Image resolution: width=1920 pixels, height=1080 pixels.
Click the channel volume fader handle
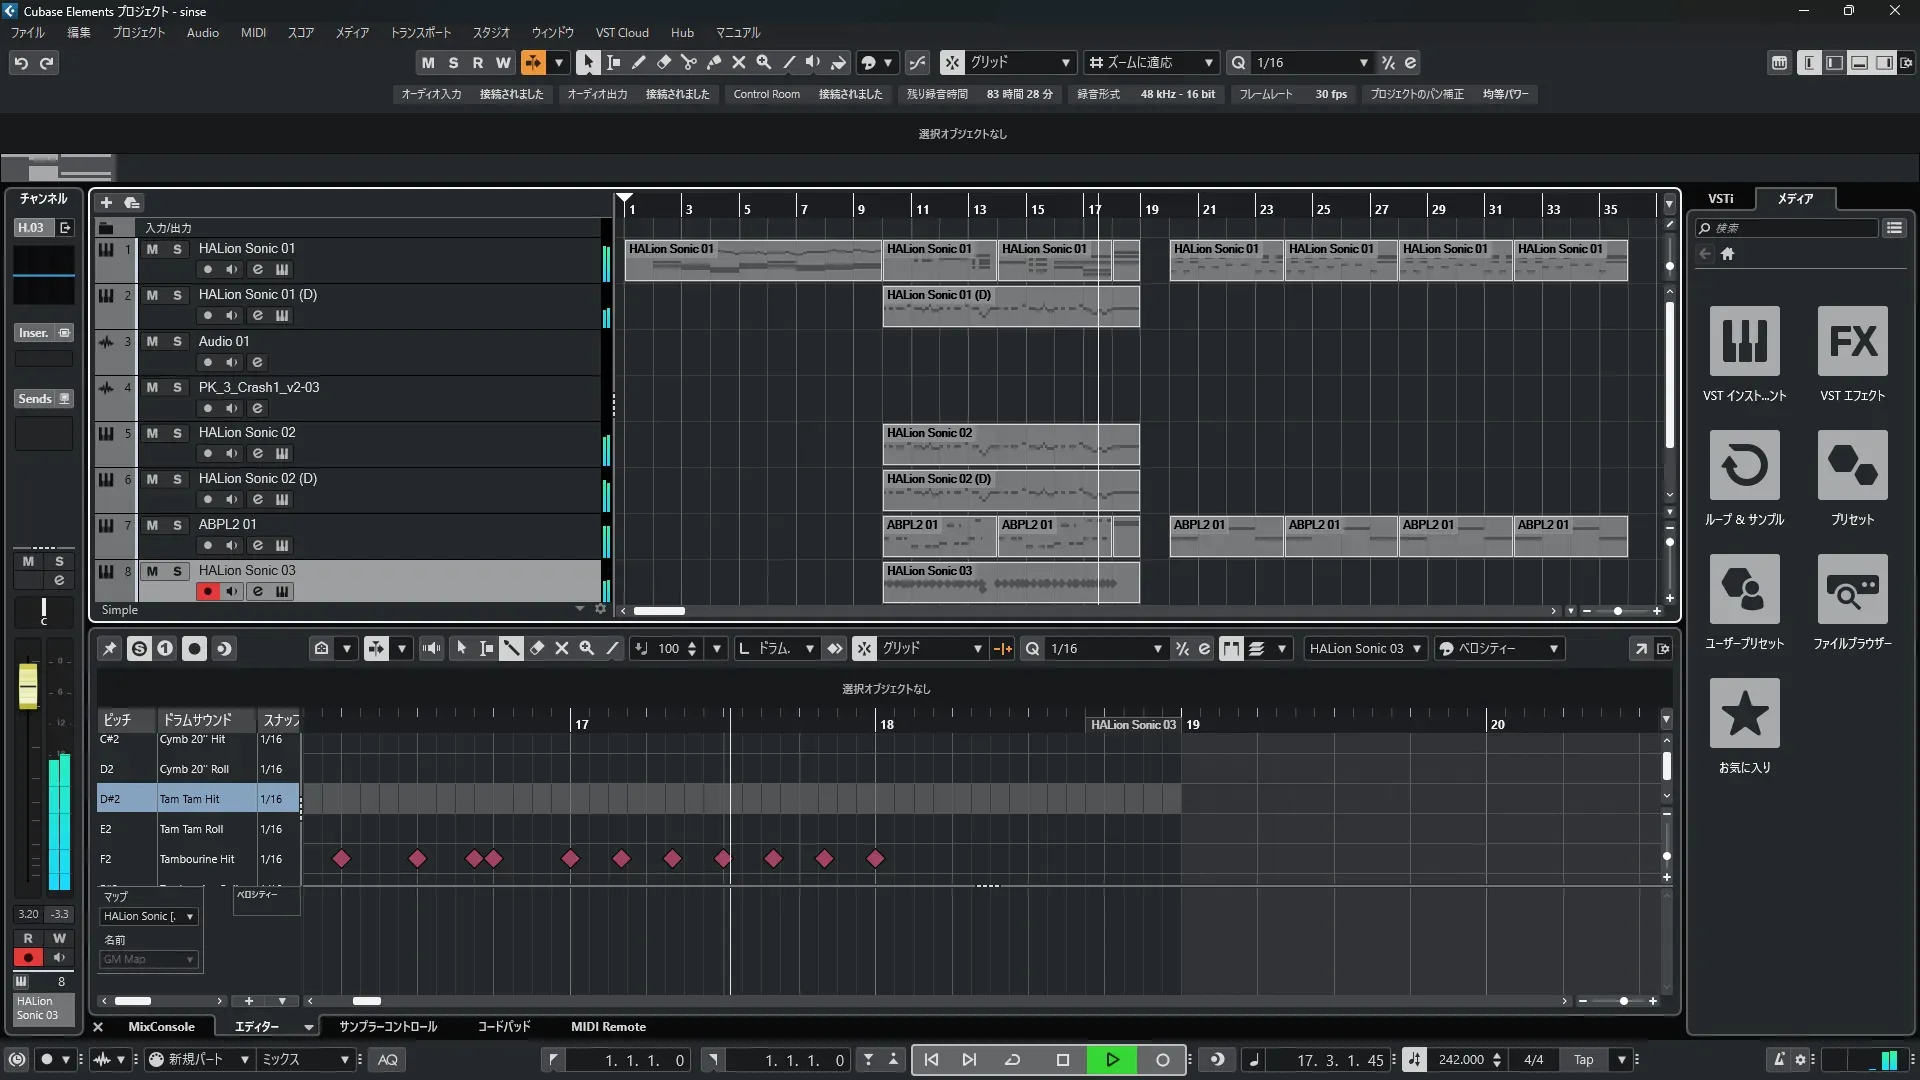pyautogui.click(x=28, y=685)
